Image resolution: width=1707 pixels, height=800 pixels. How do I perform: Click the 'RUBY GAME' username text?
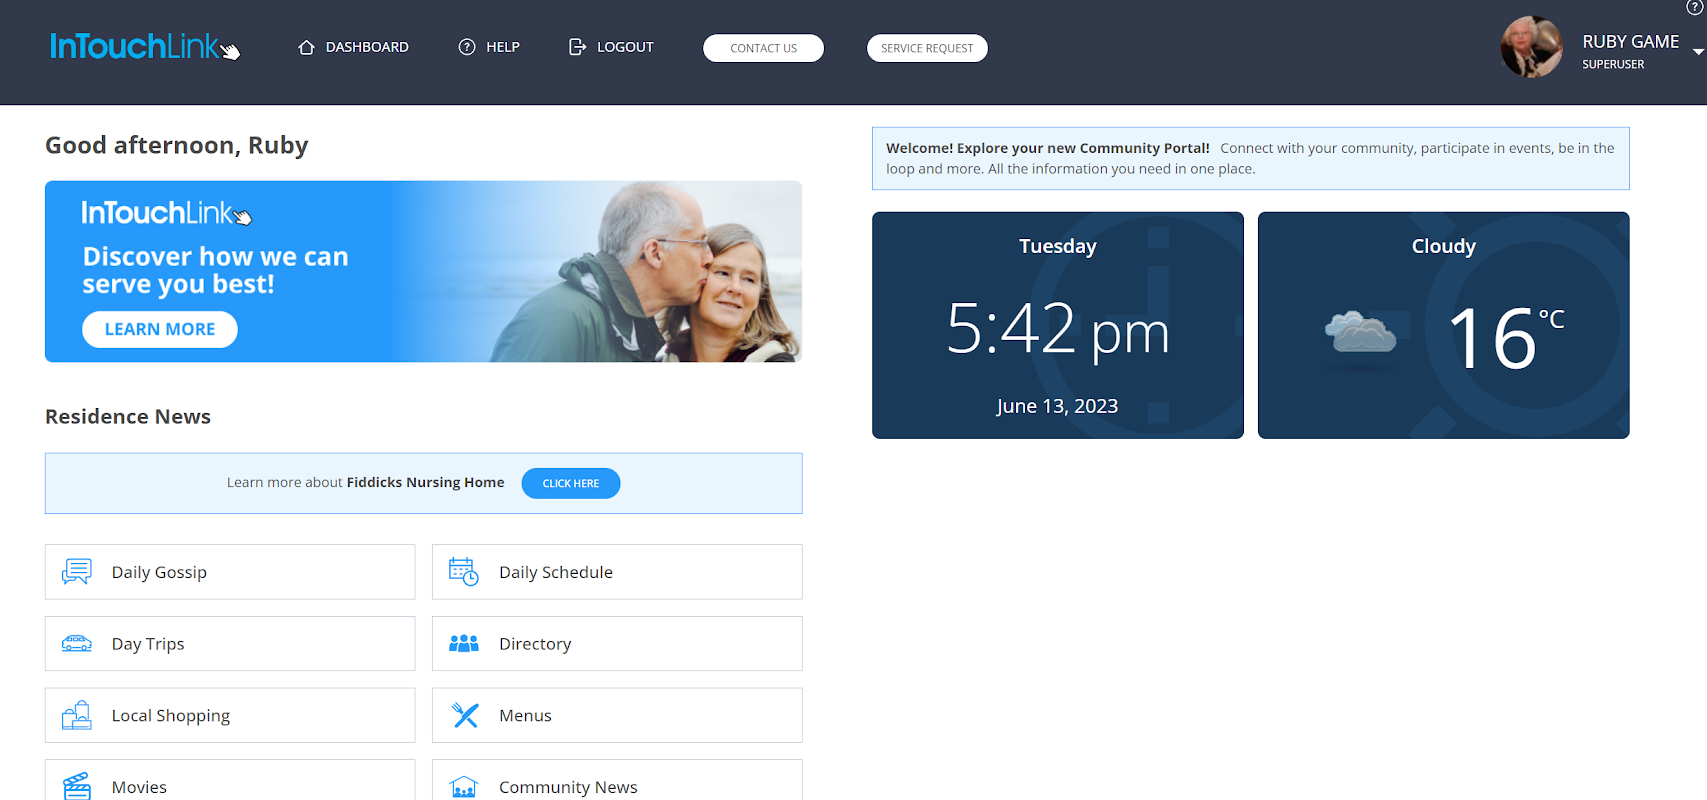point(1631,42)
